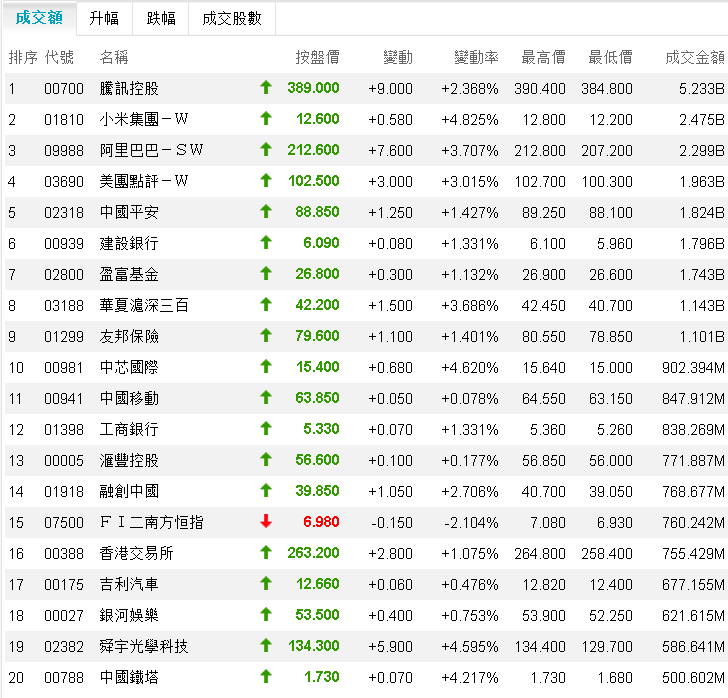Click the 排序 column header
728x698 pixels.
(x=23, y=57)
